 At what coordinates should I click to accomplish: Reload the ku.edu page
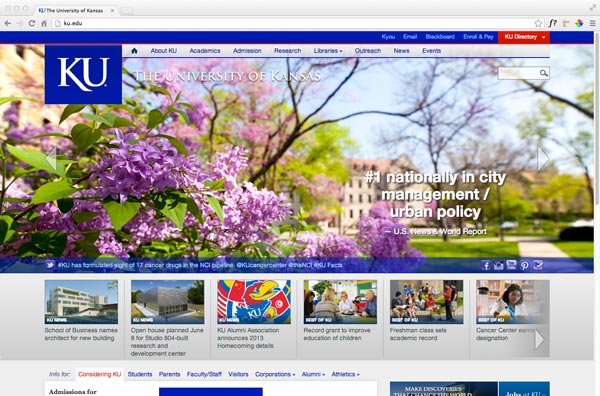(x=32, y=23)
